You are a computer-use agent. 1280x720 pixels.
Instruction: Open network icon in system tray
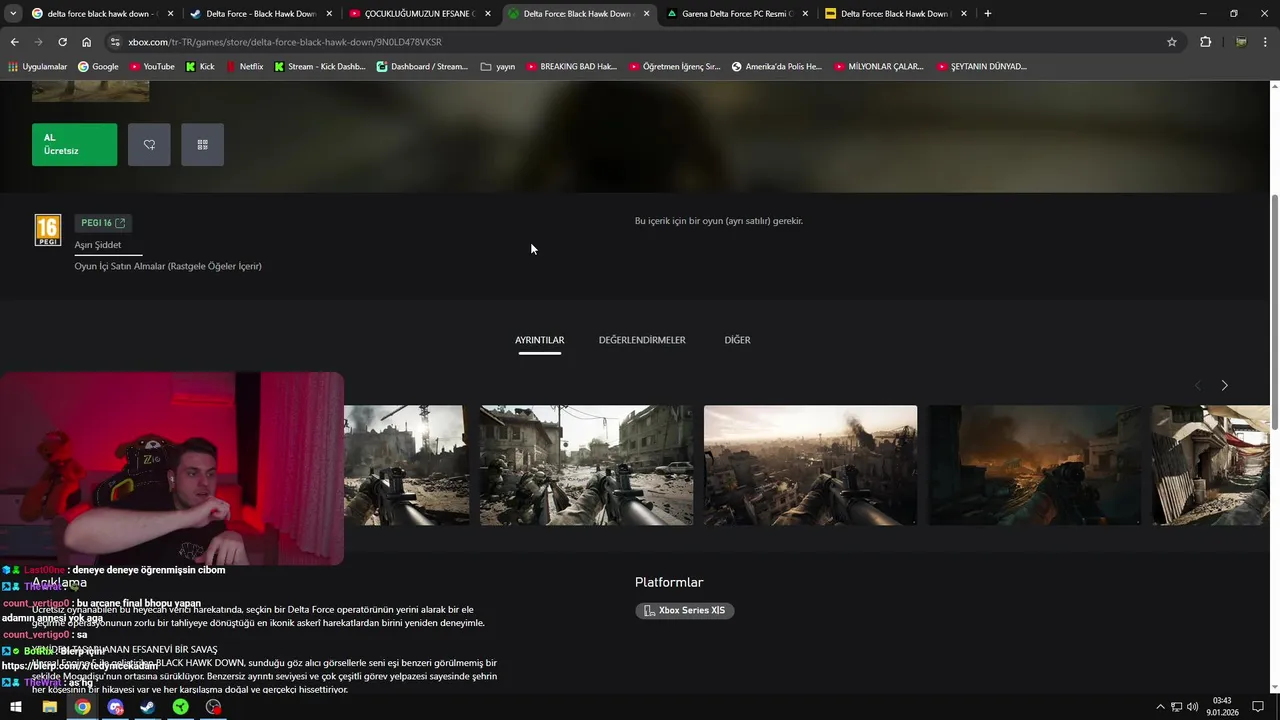(1176, 707)
